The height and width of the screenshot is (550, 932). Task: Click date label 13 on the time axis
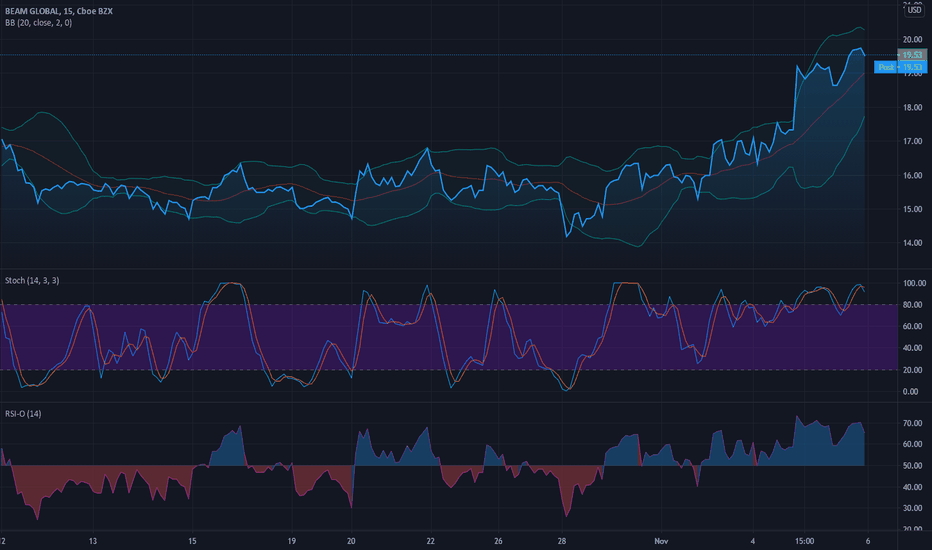pos(93,541)
